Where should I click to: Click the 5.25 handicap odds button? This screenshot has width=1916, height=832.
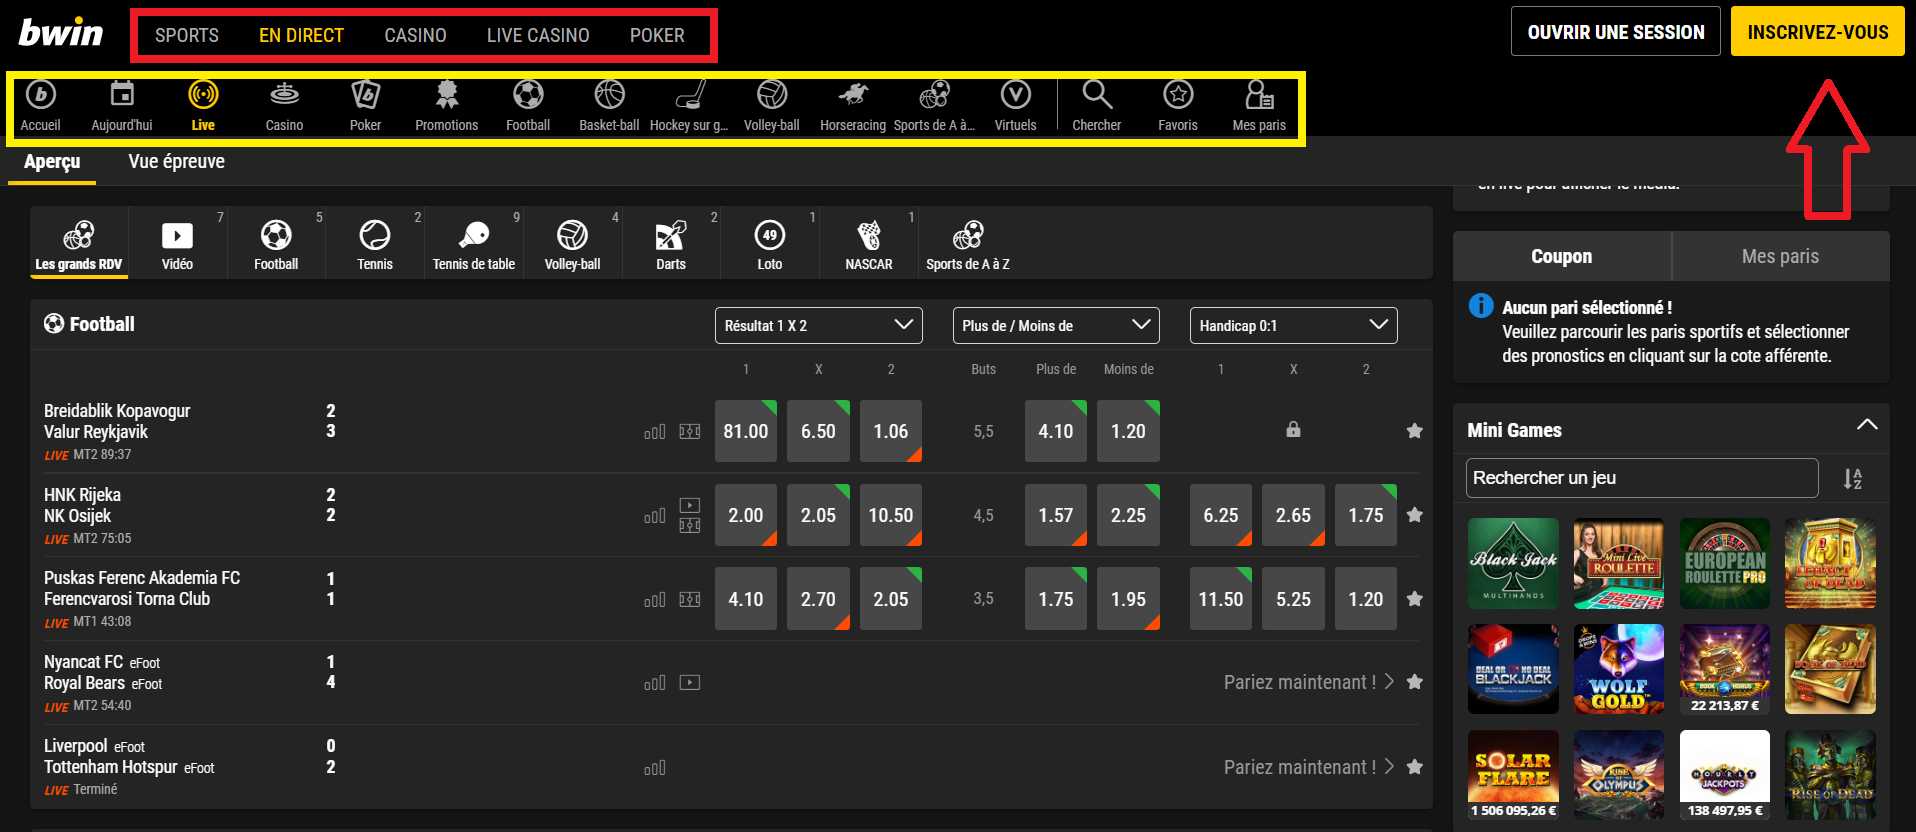[x=1293, y=599]
